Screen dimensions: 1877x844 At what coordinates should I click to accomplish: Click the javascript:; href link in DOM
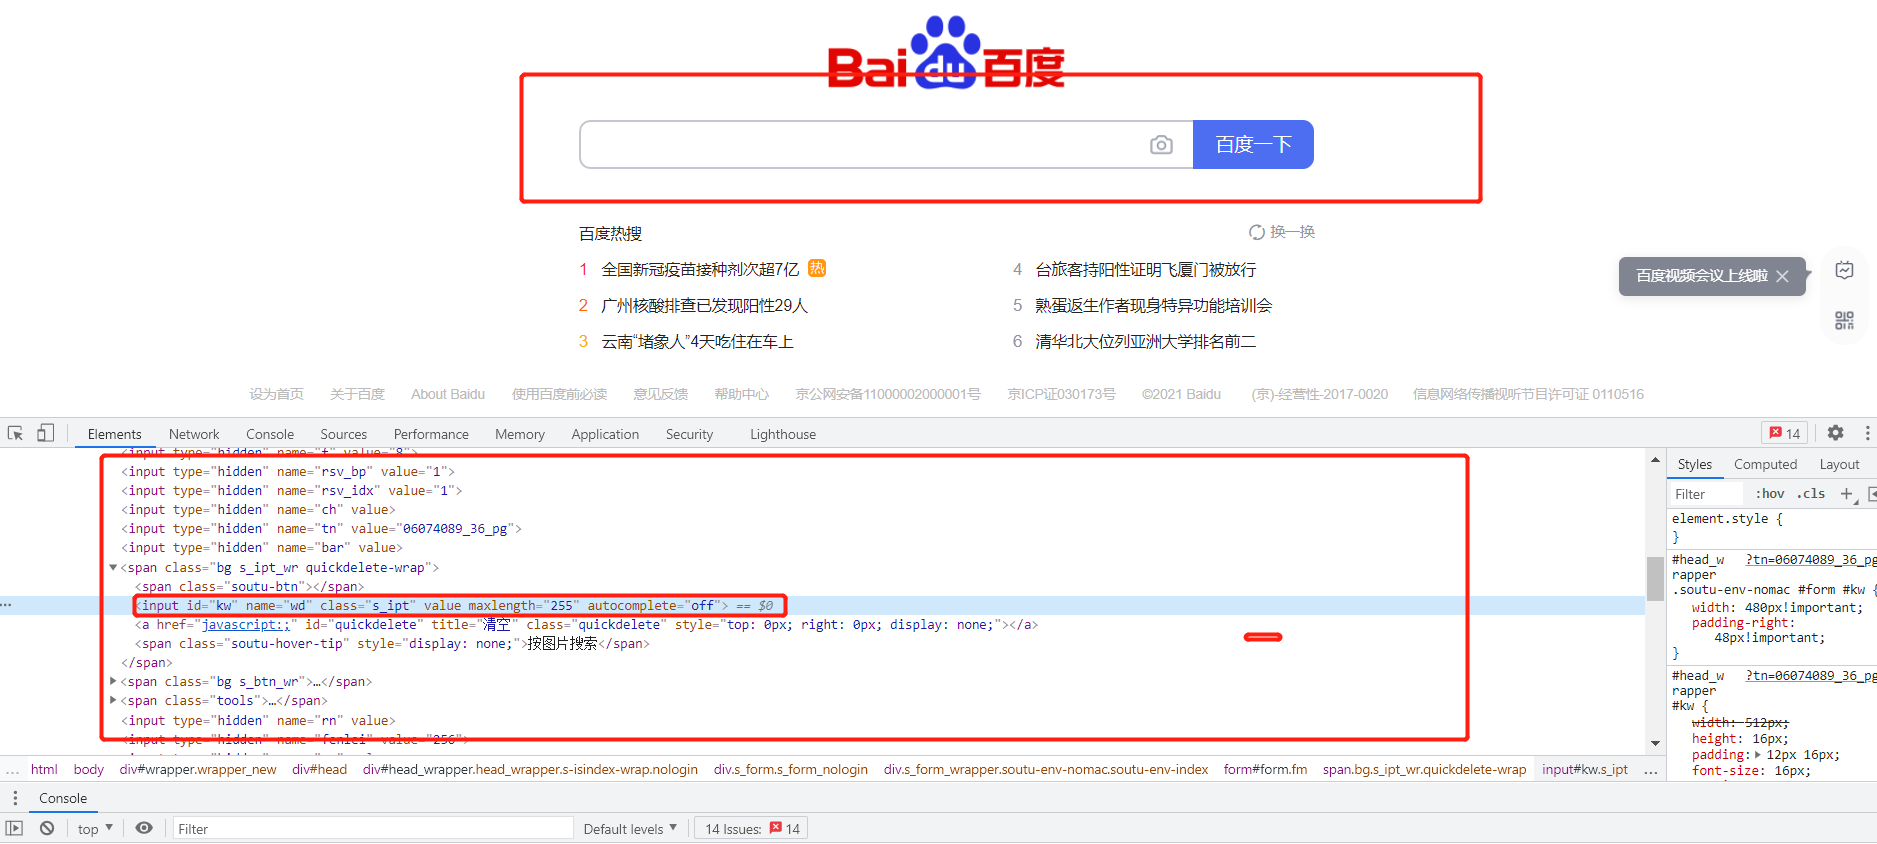click(x=246, y=625)
